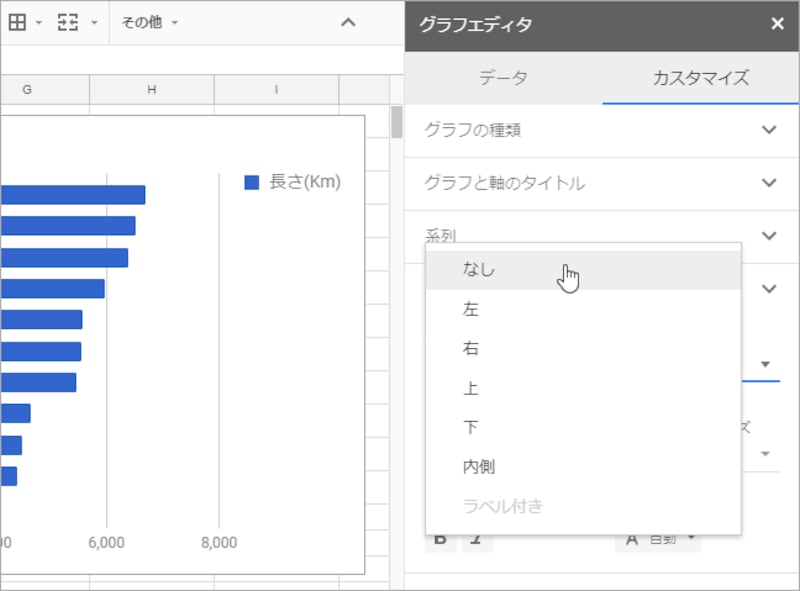Collapse the toolbar with the chevron icon
Image resolution: width=800 pixels, height=591 pixels.
click(x=348, y=20)
